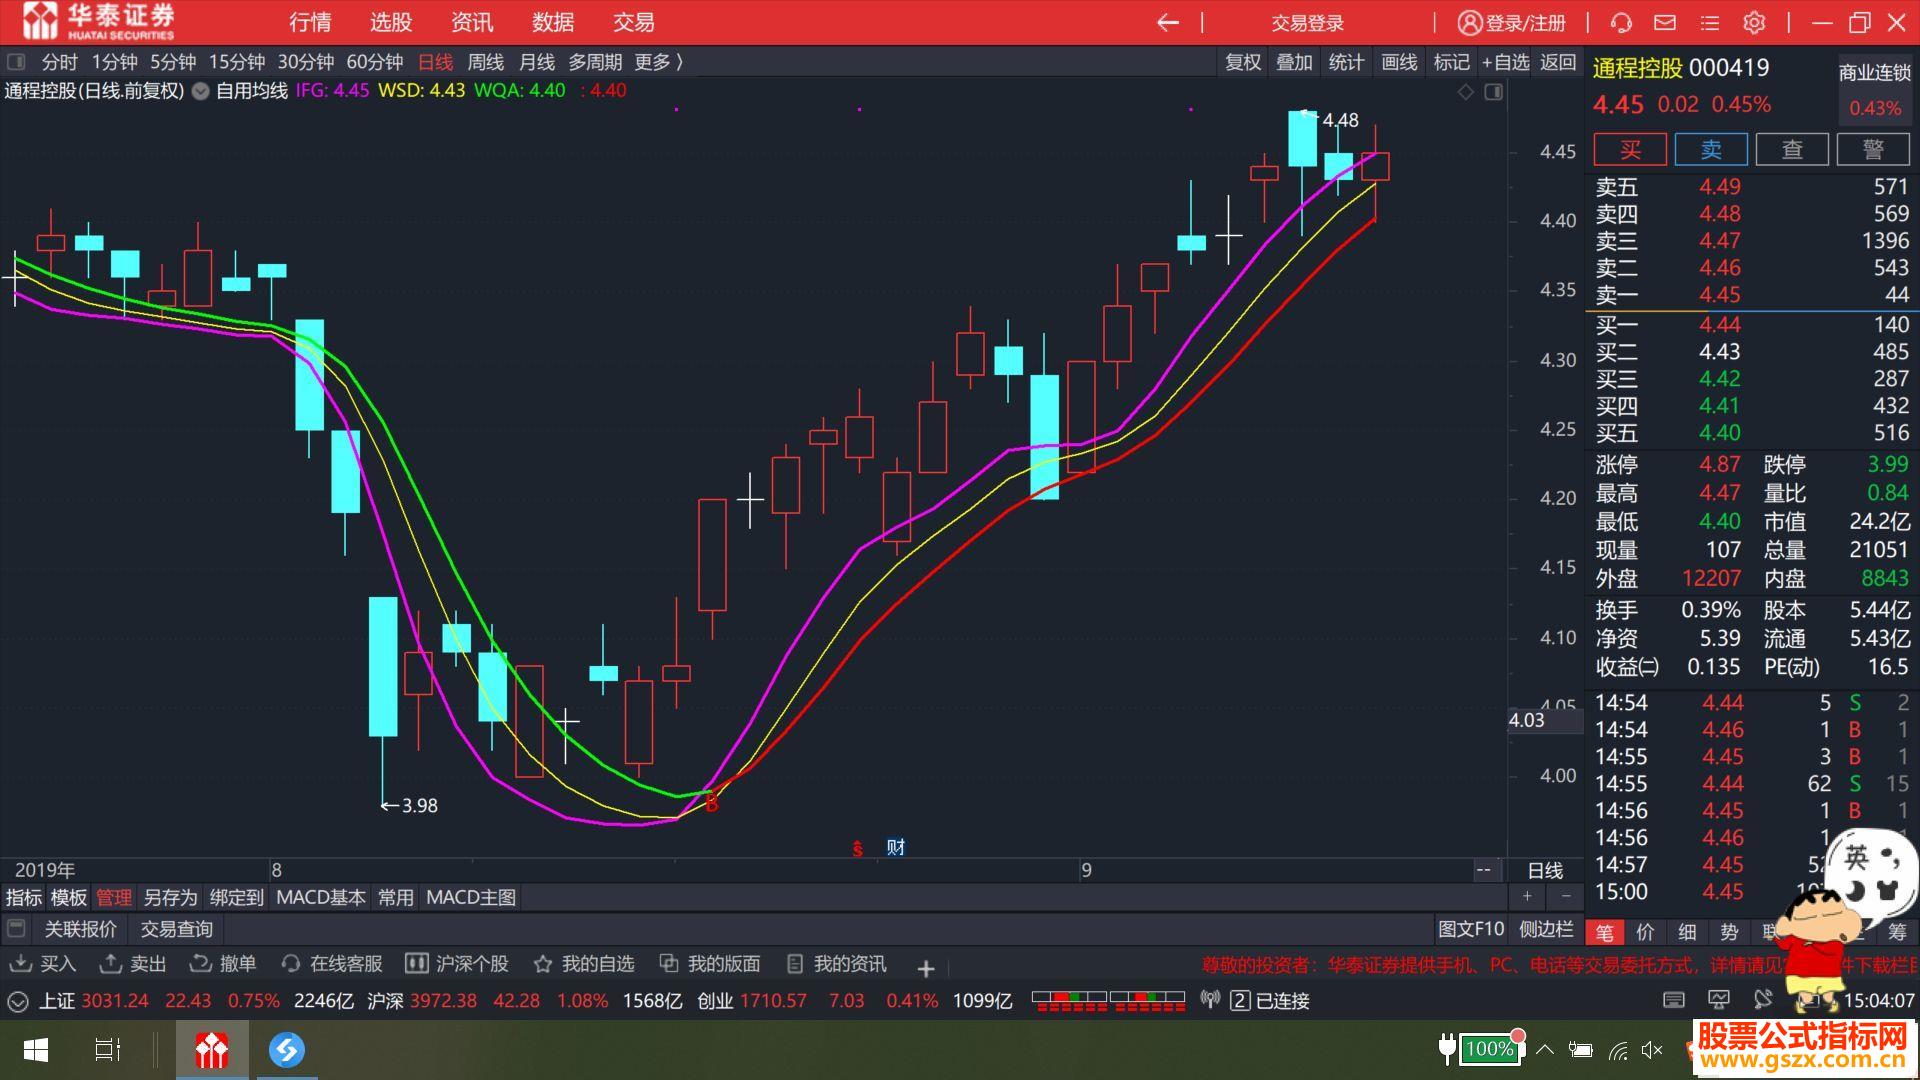The height and width of the screenshot is (1080, 1920).
Task: Switch to the 周线 chart period
Action: pos(485,62)
